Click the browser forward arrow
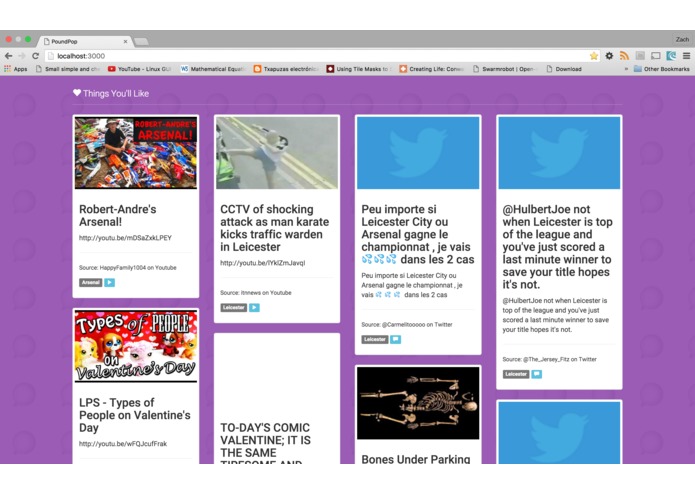Viewport: 695px width, 494px height. [x=22, y=56]
